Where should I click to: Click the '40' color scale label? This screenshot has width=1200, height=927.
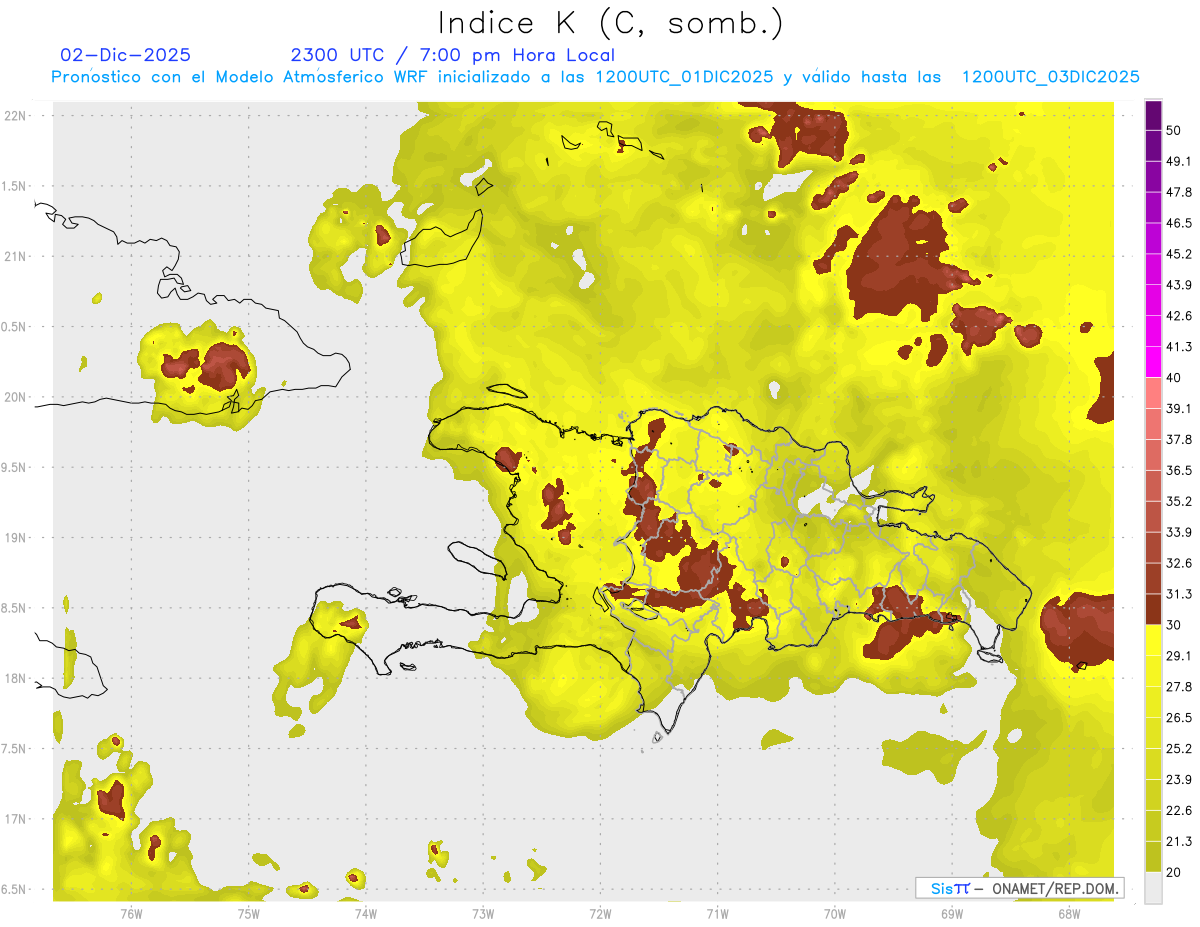(1175, 378)
